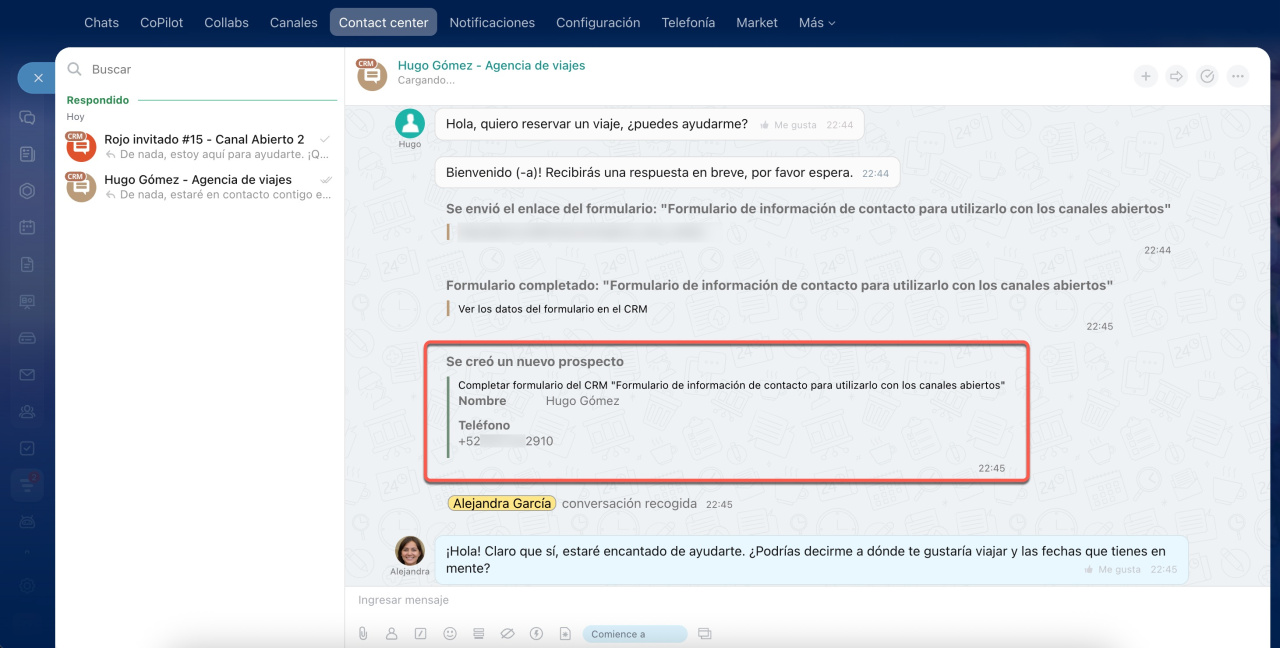
Task: Open the Notificaciones tab
Action: pyautogui.click(x=492, y=22)
